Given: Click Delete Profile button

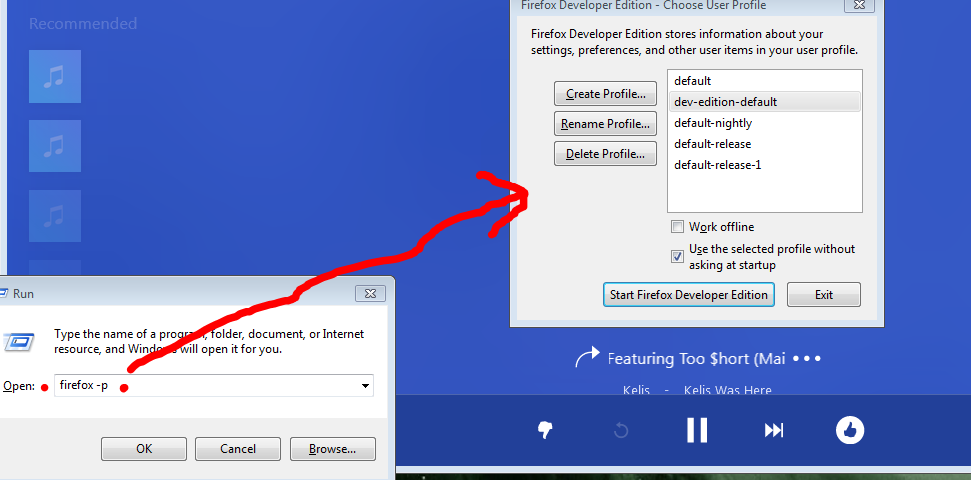Looking at the screenshot, I should click(x=605, y=154).
